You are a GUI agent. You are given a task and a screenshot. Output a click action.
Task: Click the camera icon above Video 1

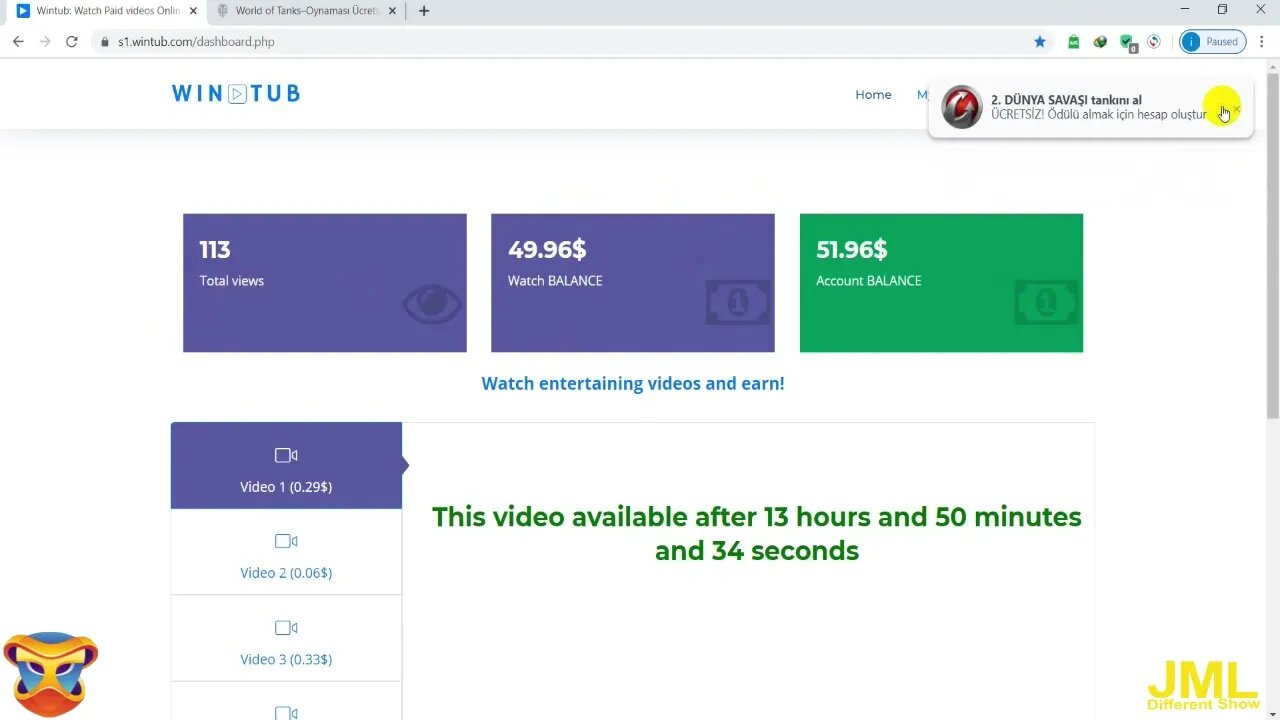[x=286, y=455]
